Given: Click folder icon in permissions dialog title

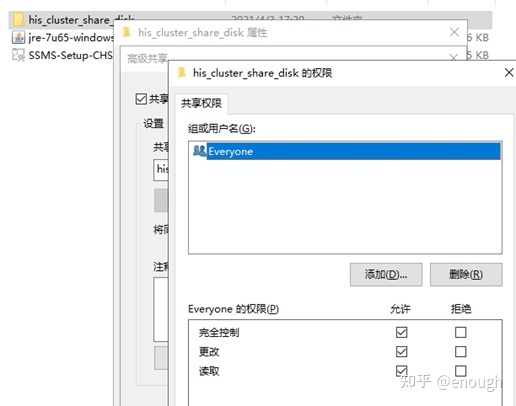Looking at the screenshot, I should (182, 72).
